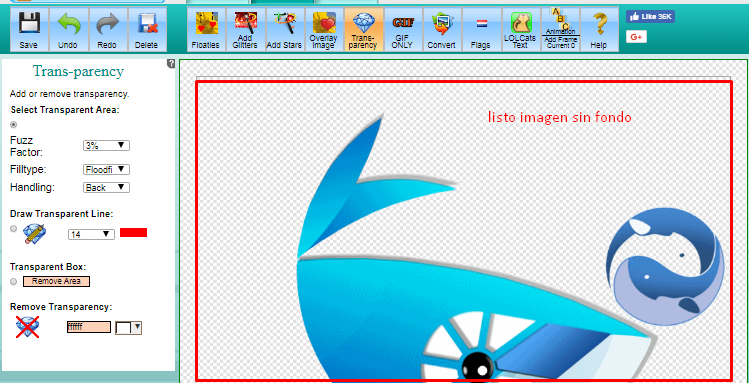Open the Filltype Floodfill dropdown
The image size is (749, 383).
click(106, 169)
